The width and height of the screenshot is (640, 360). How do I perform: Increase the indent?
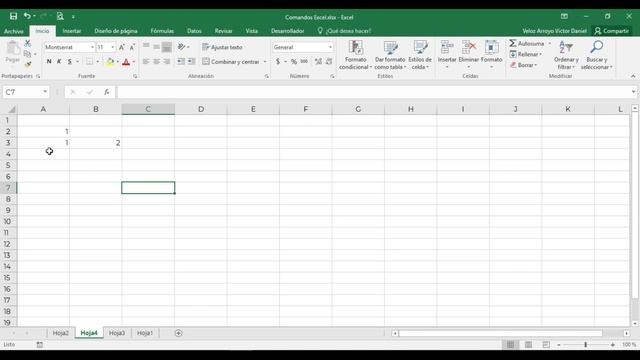tap(191, 62)
